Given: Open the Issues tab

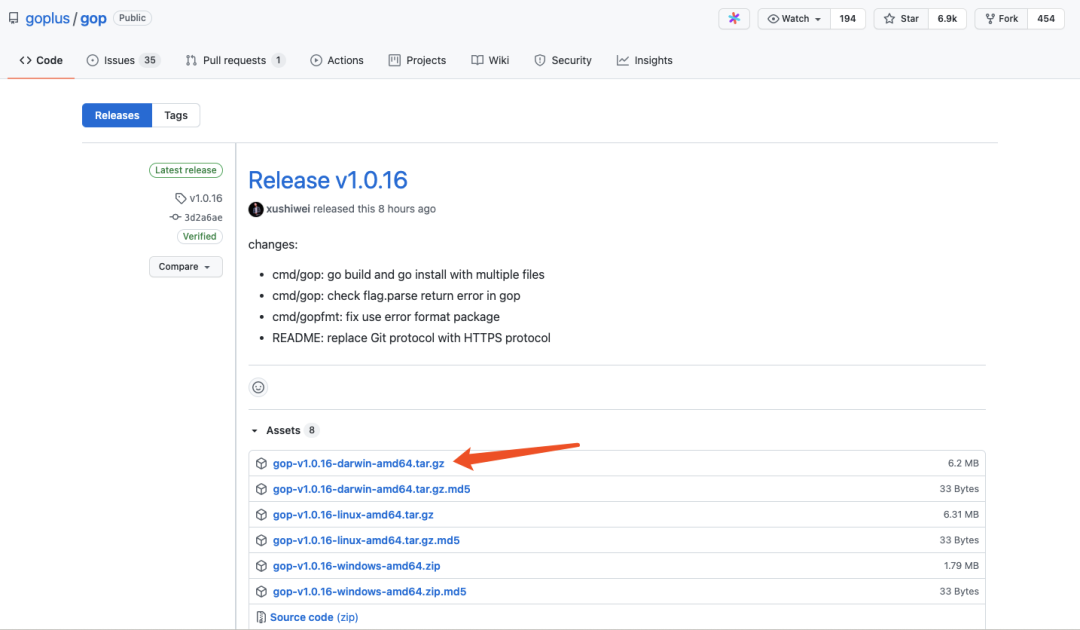Looking at the screenshot, I should click(x=123, y=61).
